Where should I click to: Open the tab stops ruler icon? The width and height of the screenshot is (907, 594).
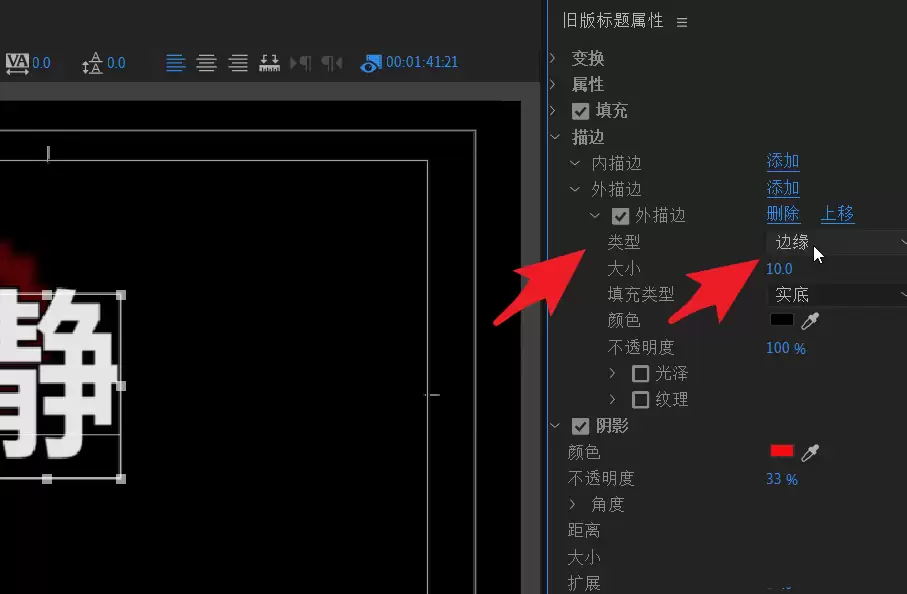[x=270, y=62]
